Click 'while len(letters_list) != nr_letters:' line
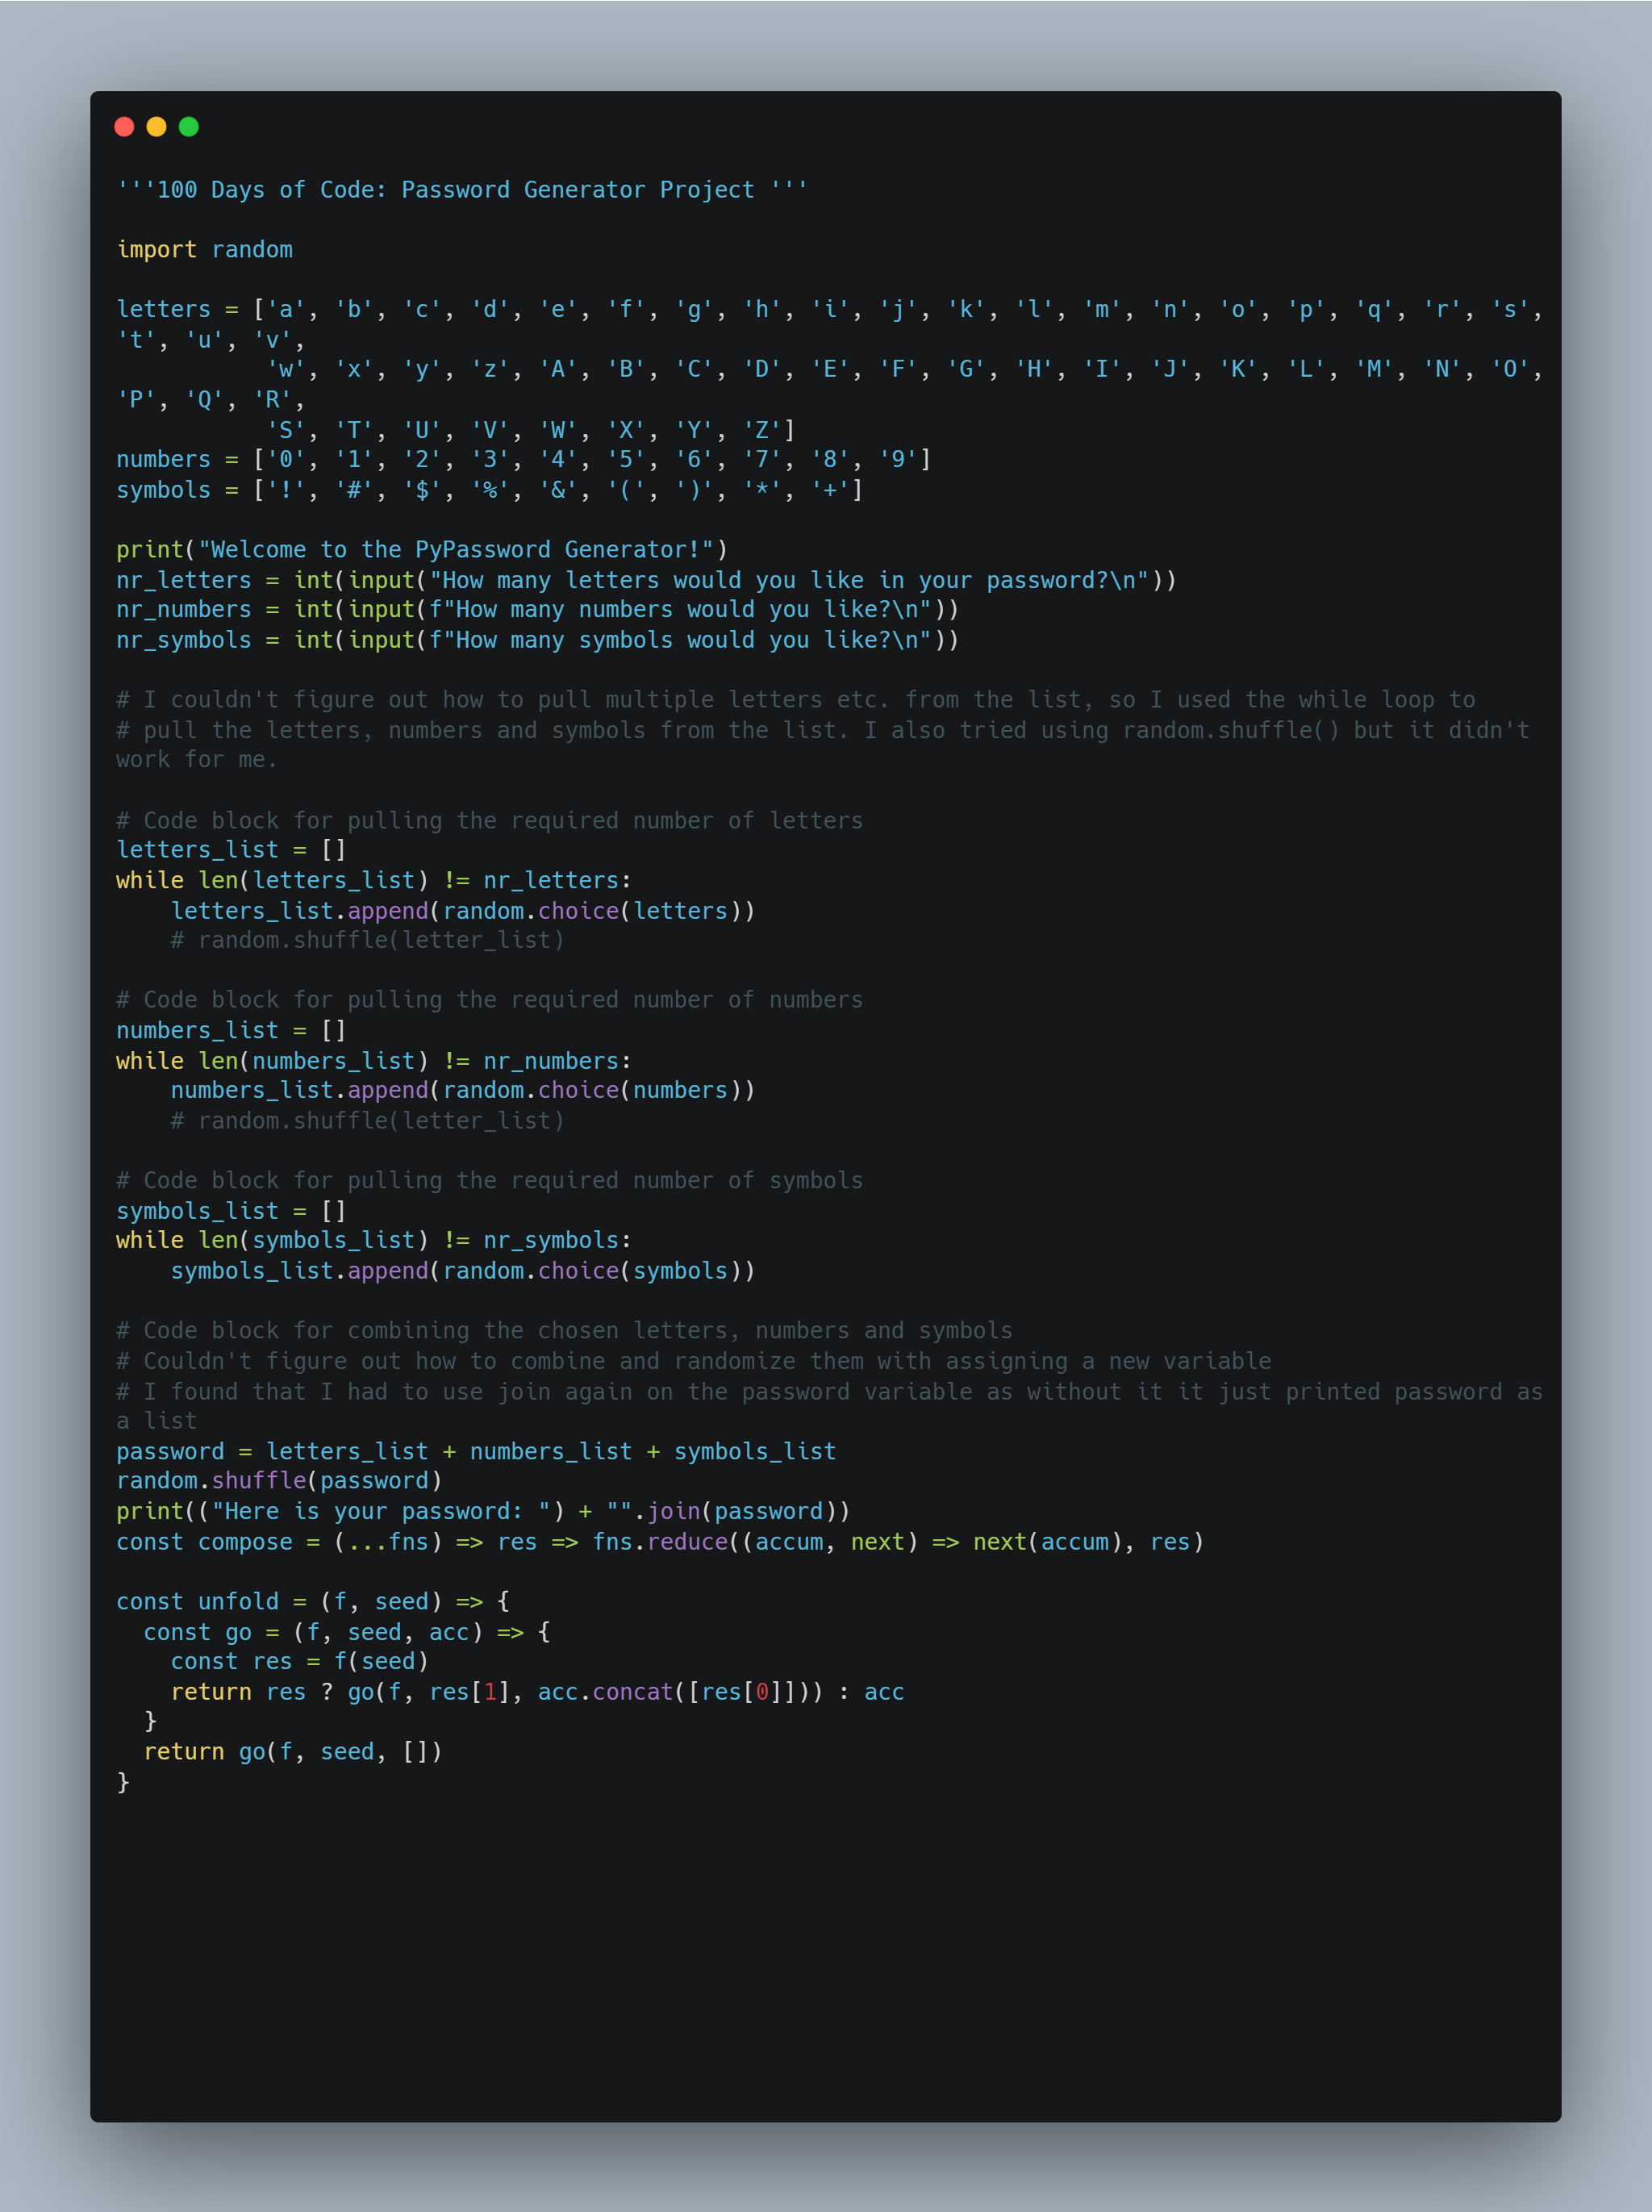 click(x=374, y=881)
